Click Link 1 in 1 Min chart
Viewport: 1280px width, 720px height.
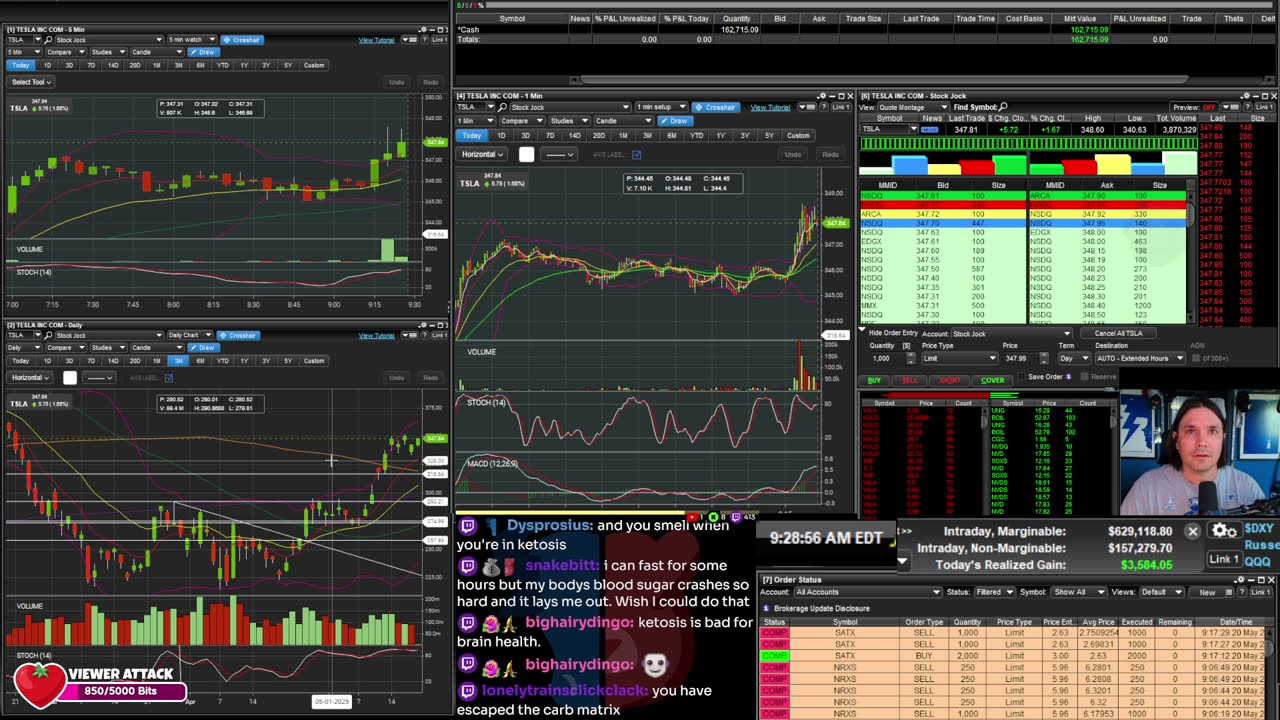click(840, 107)
